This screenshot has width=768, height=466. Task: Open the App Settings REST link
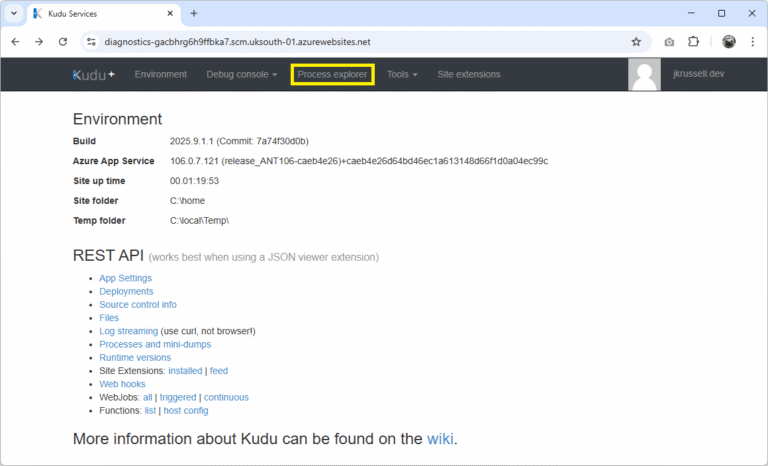[125, 278]
